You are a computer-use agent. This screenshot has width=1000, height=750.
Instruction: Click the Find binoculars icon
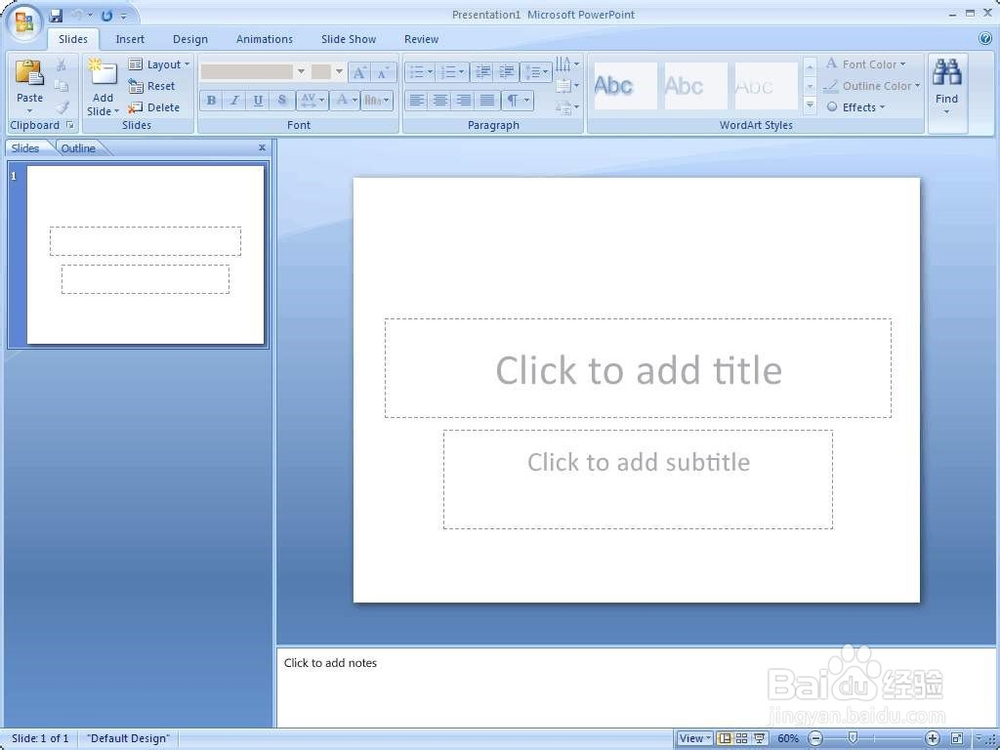coord(946,73)
